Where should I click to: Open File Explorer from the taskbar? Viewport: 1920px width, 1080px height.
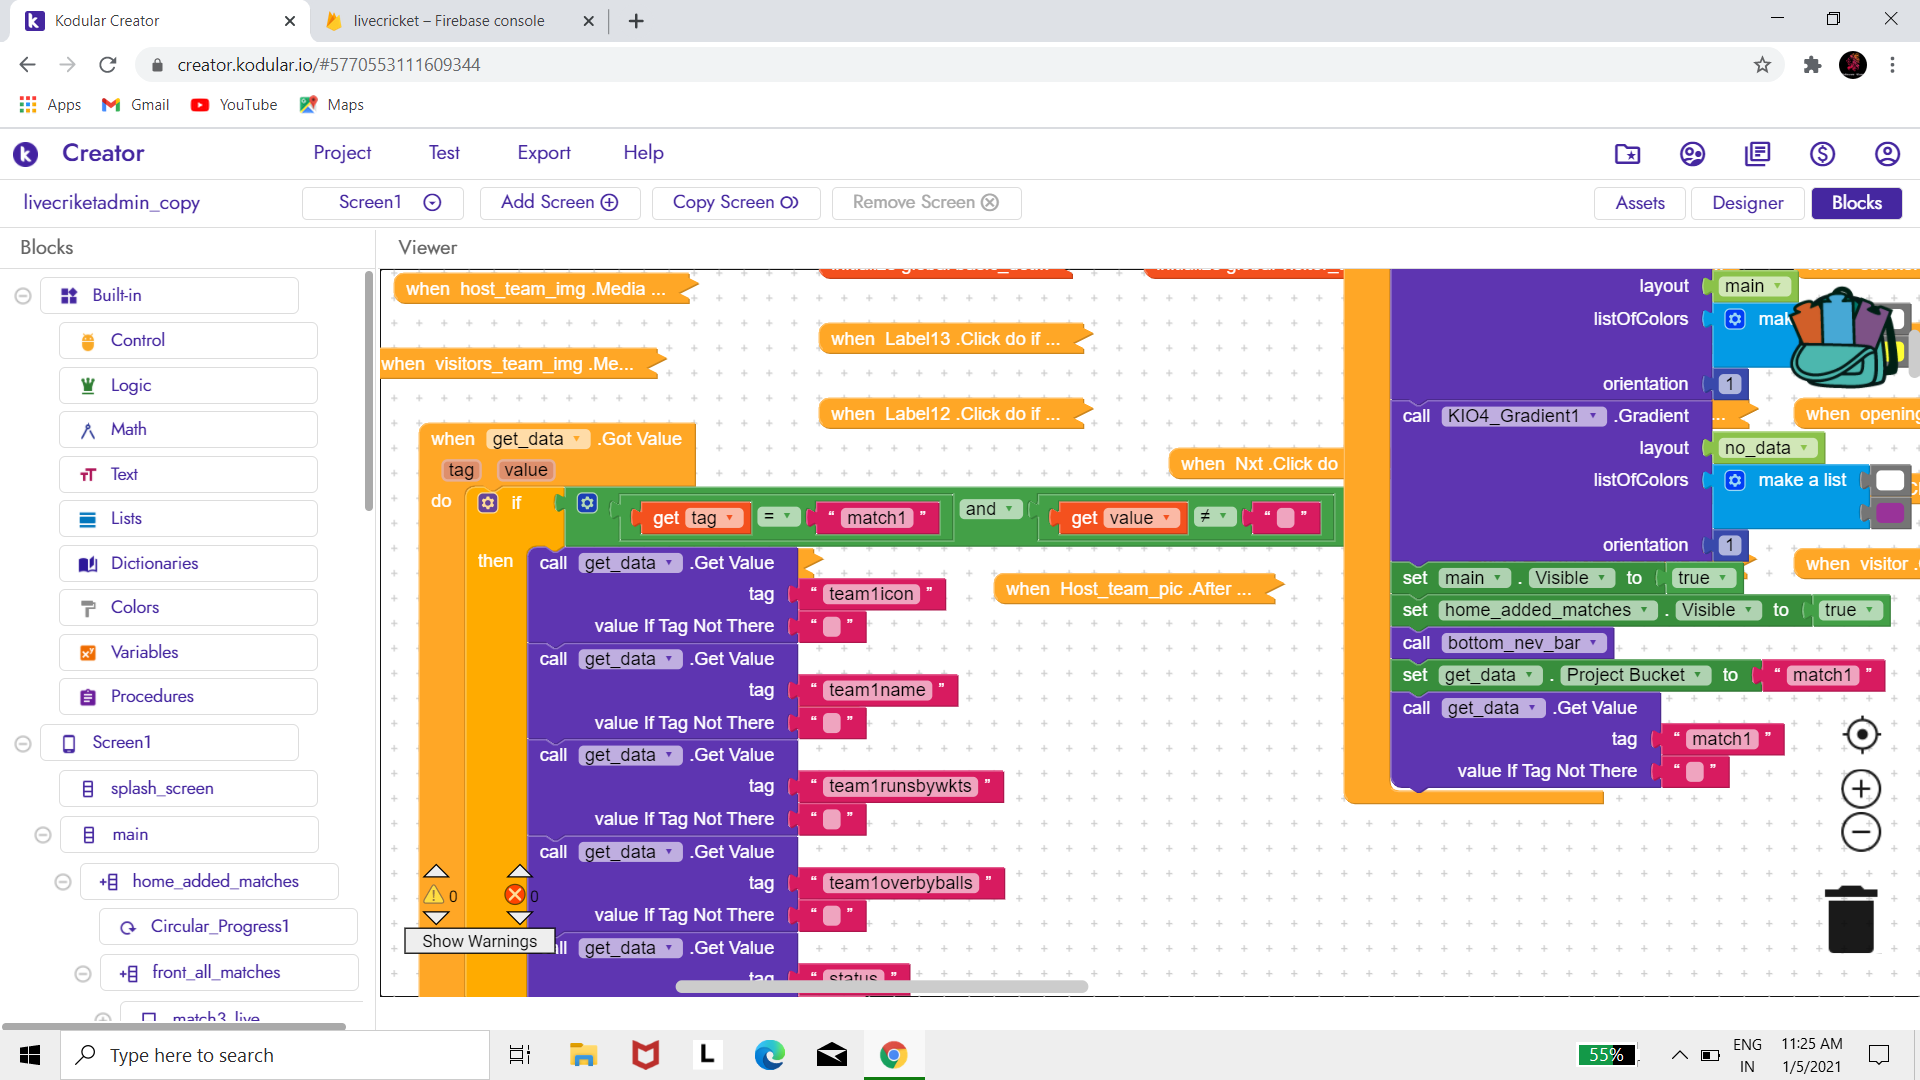[x=583, y=1055]
